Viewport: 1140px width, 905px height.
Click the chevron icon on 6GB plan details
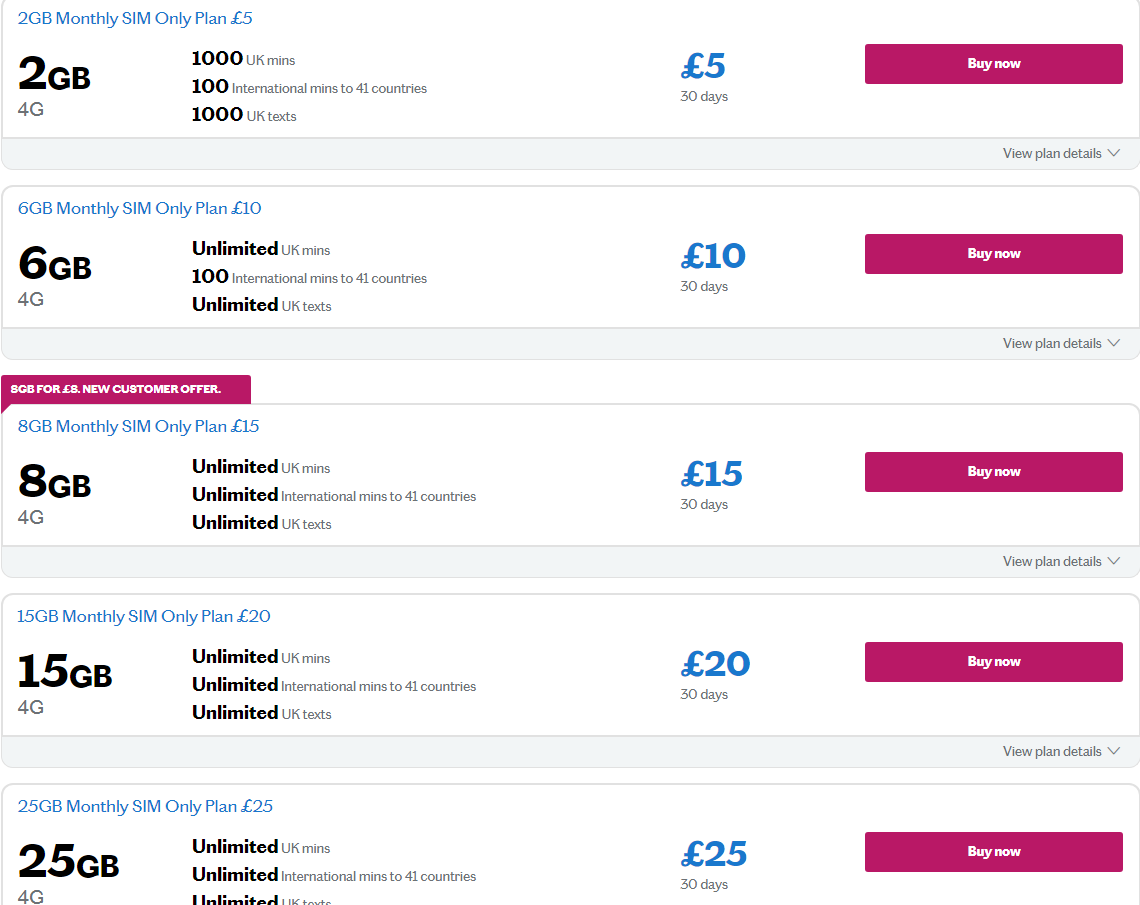[x=1114, y=344]
